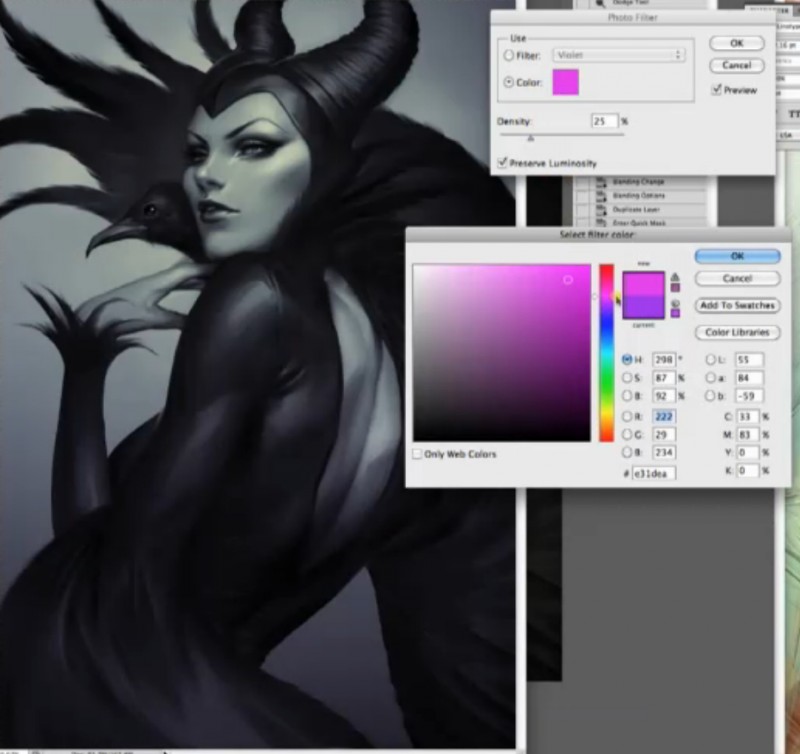Select the Enter Quick Mask history row
Image resolution: width=800 pixels, height=754 pixels.
click(641, 222)
